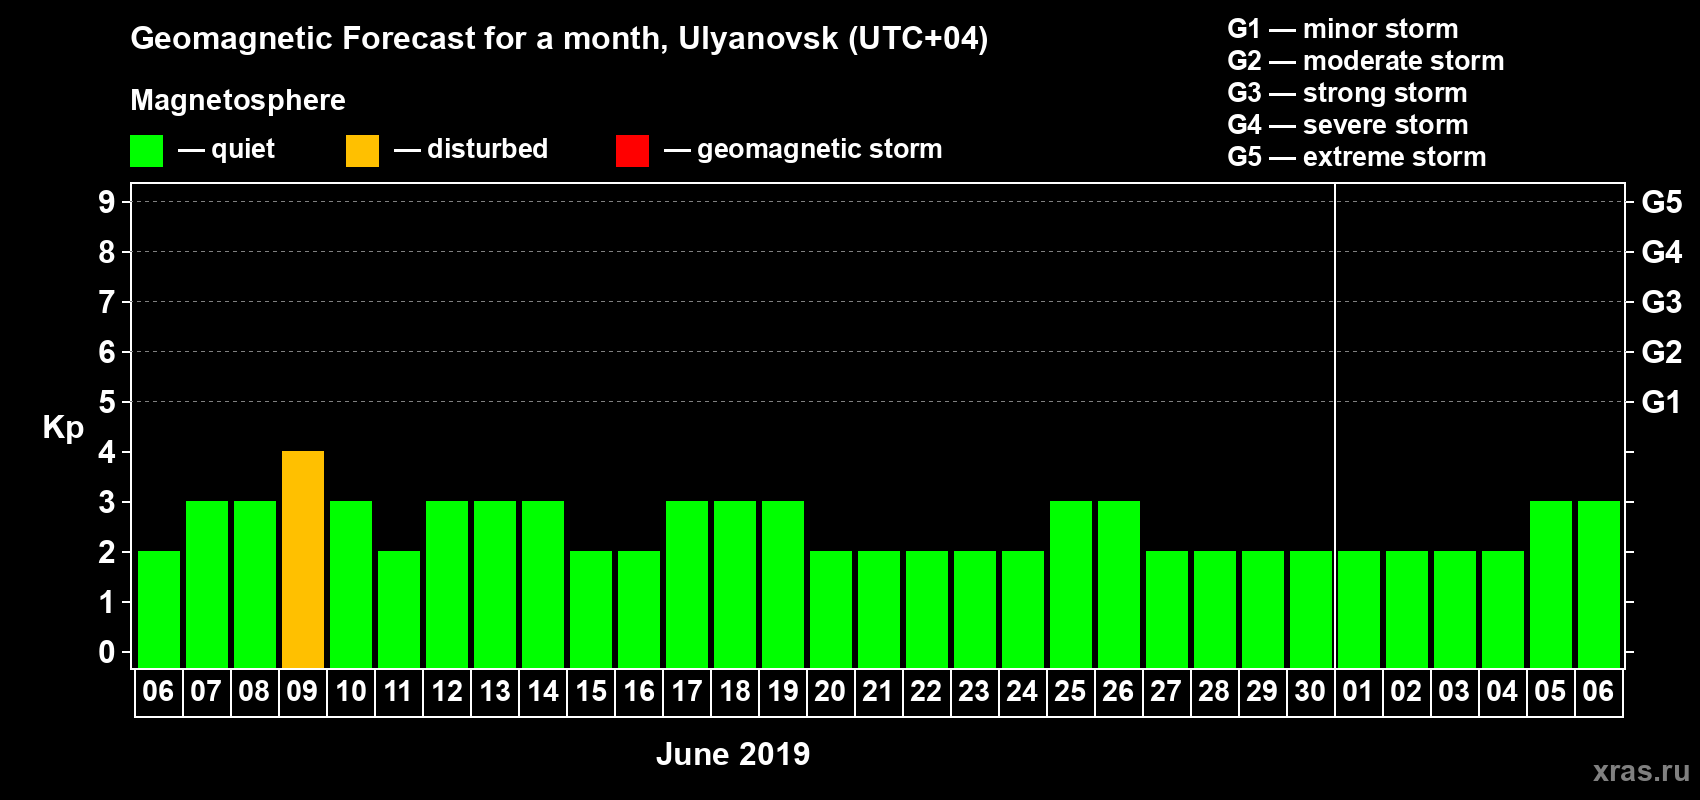Click 'G3 — strong storm' text
Image resolution: width=1700 pixels, height=800 pixels.
pos(1347,93)
